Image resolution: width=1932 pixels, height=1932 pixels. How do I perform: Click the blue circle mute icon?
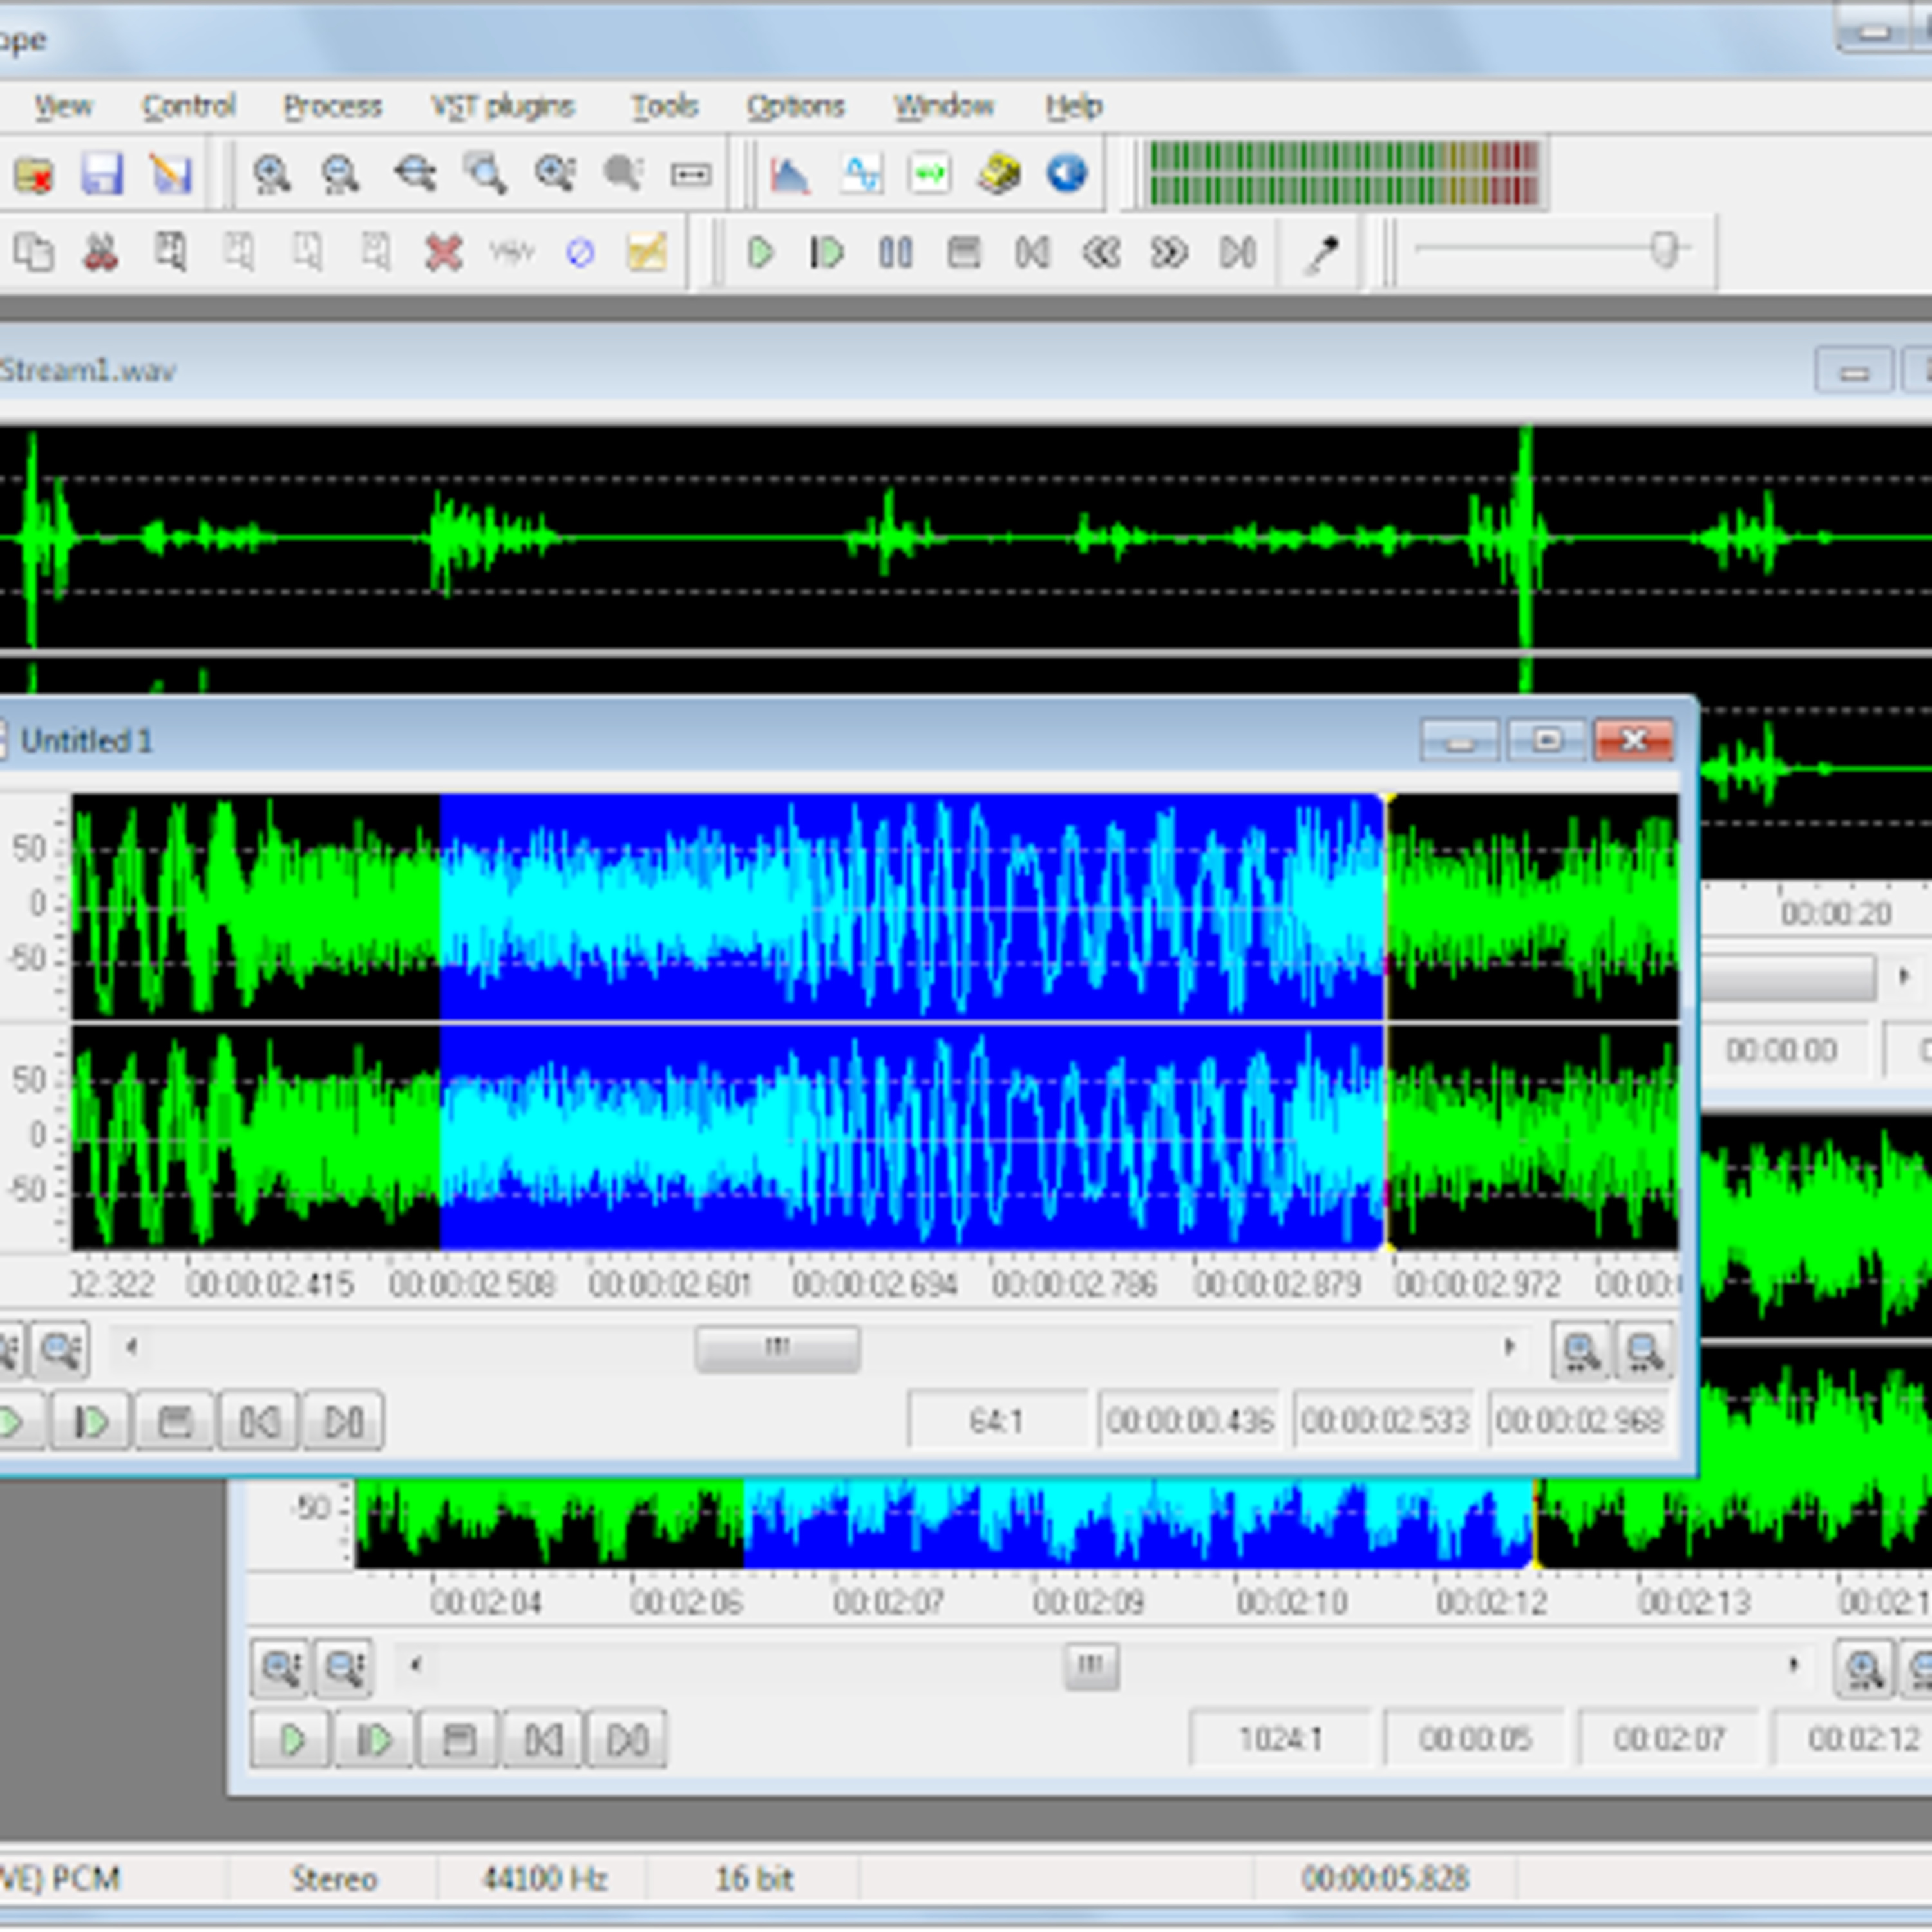(x=580, y=252)
